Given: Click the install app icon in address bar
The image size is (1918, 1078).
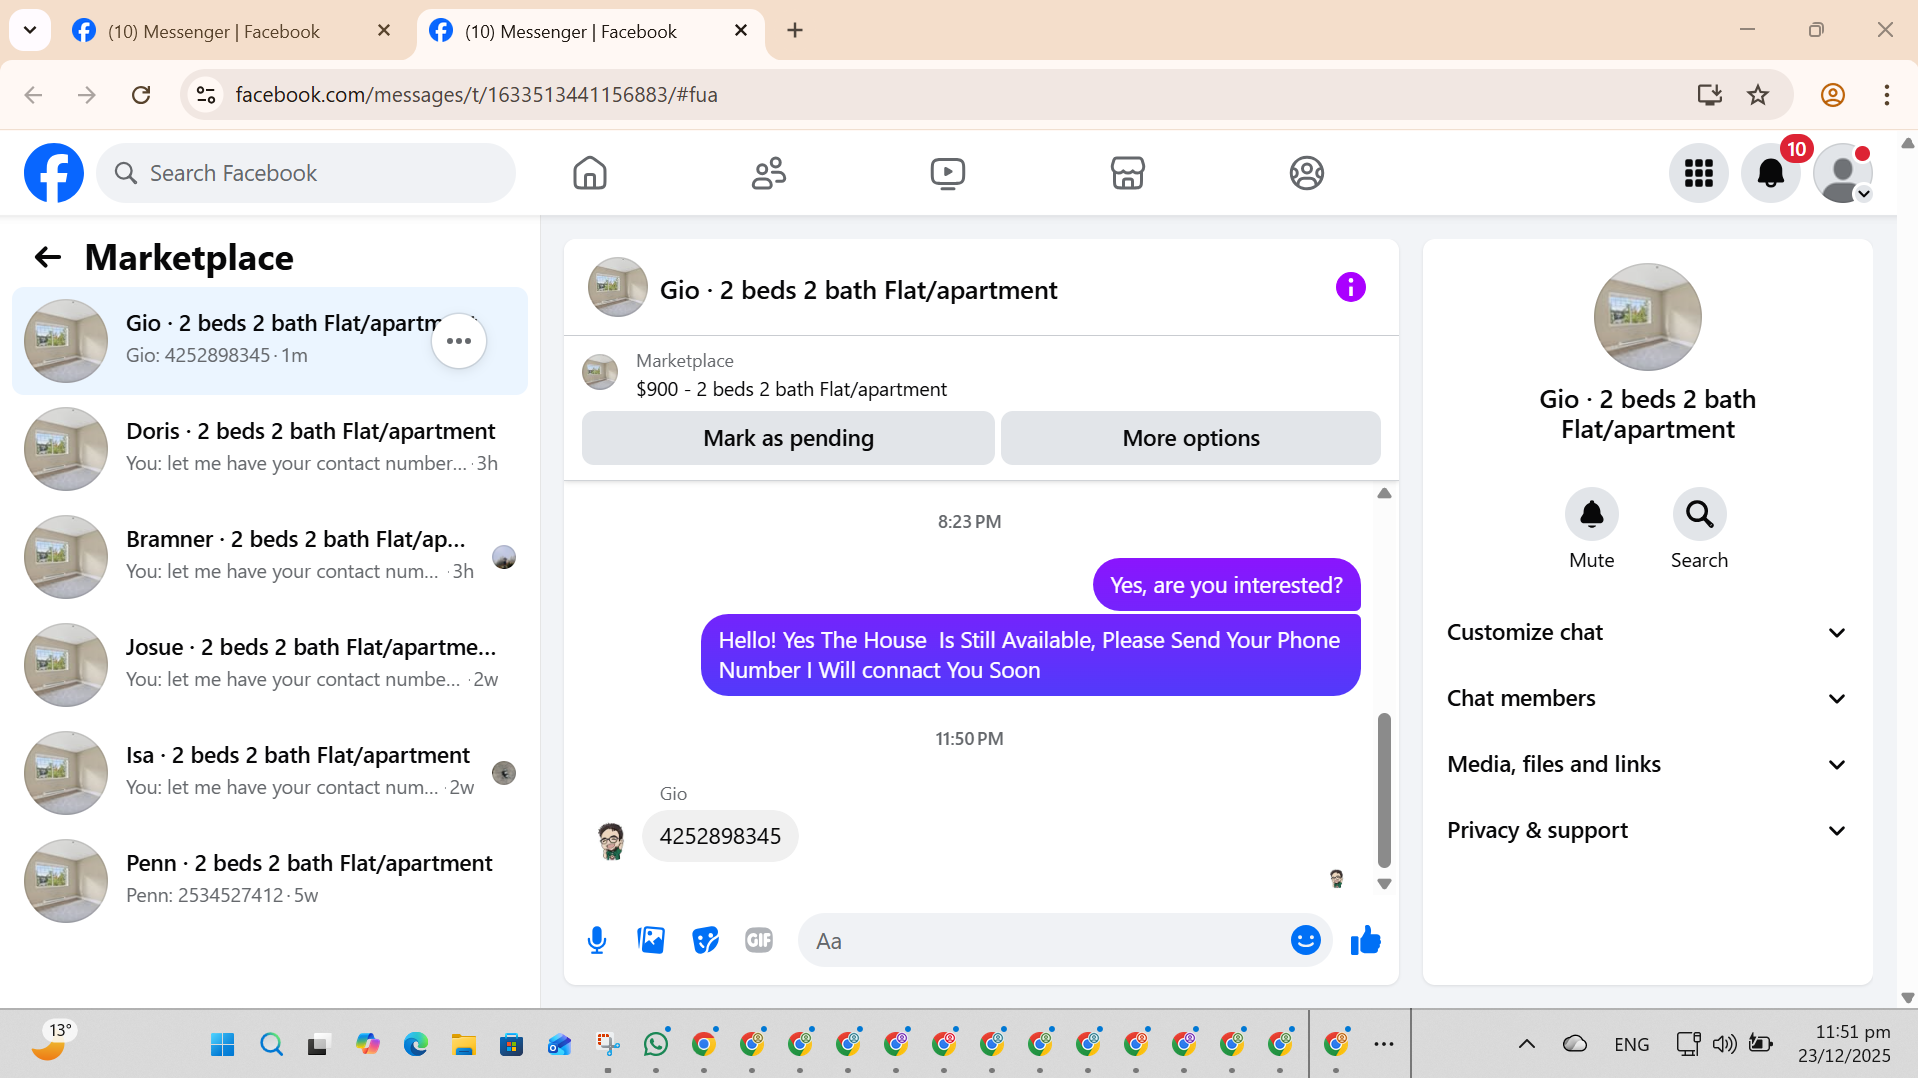Looking at the screenshot, I should [1709, 95].
